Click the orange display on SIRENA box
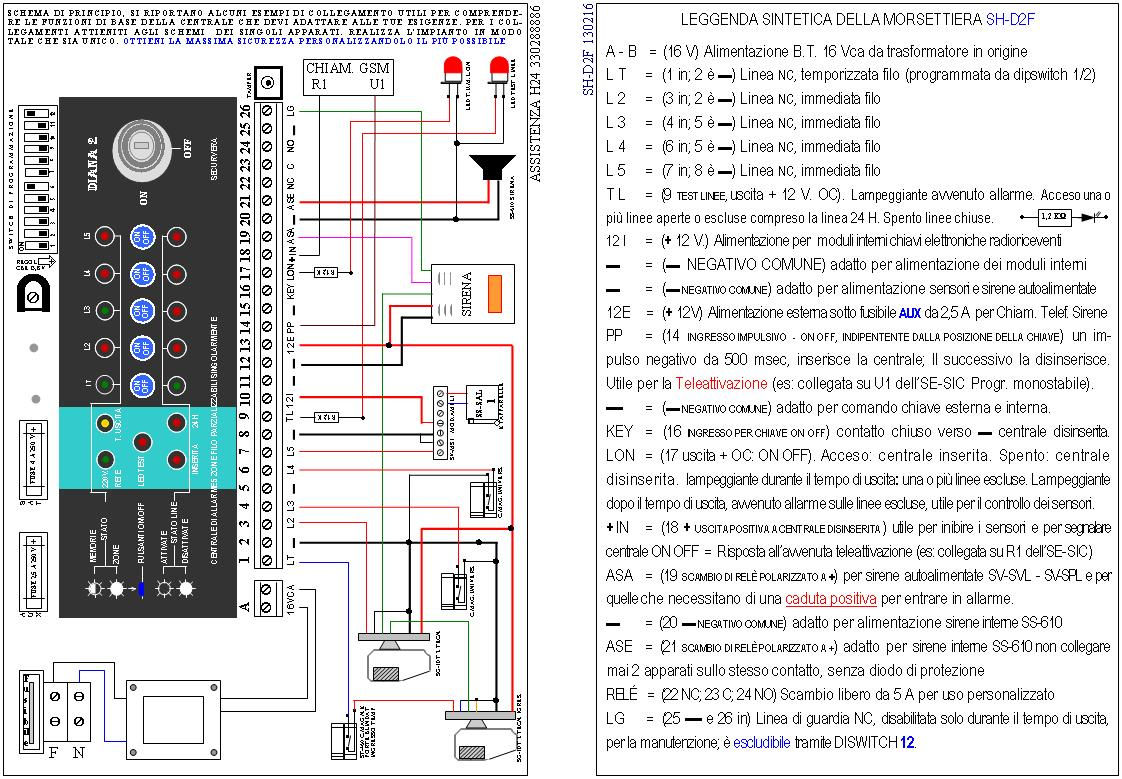The image size is (1122, 779). point(494,293)
